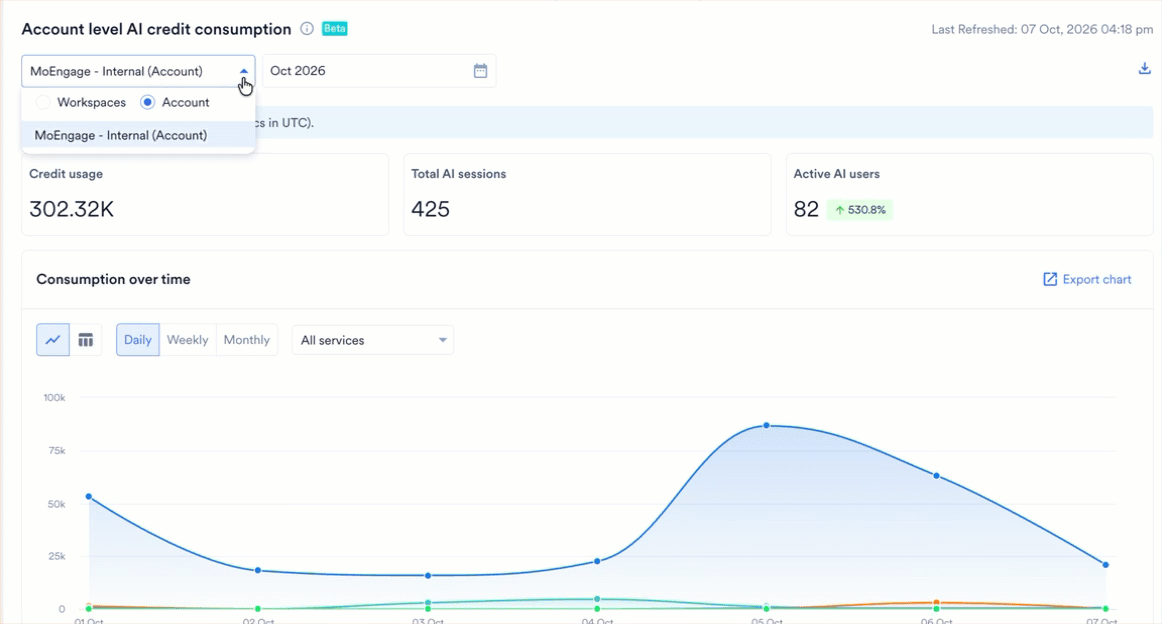
Task: Click the 06 Oct orange data point
Action: (x=937, y=603)
